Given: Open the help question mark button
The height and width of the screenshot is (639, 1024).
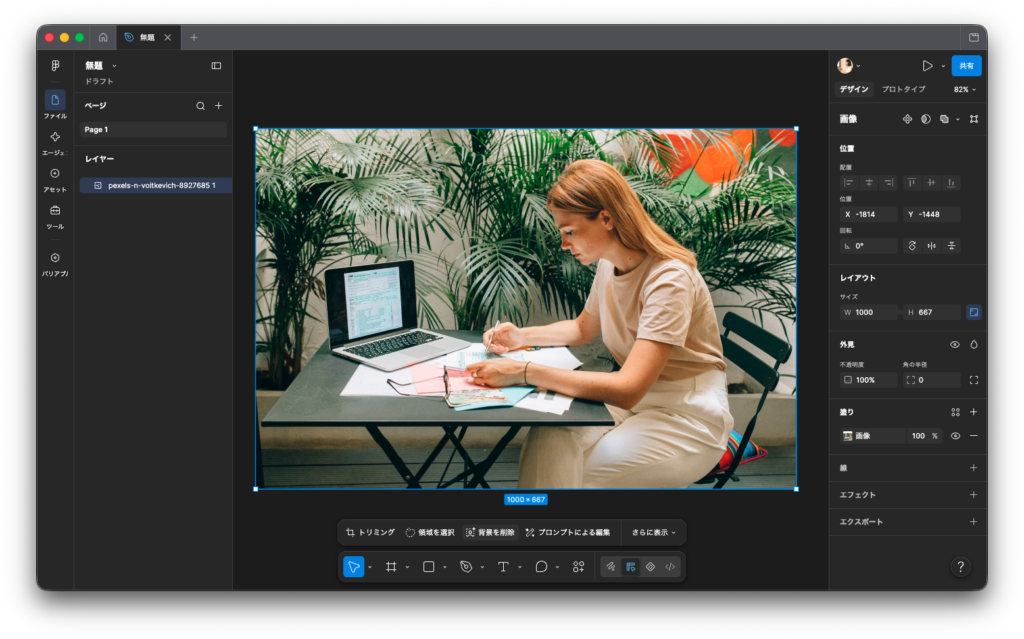Looking at the screenshot, I should pos(960,566).
